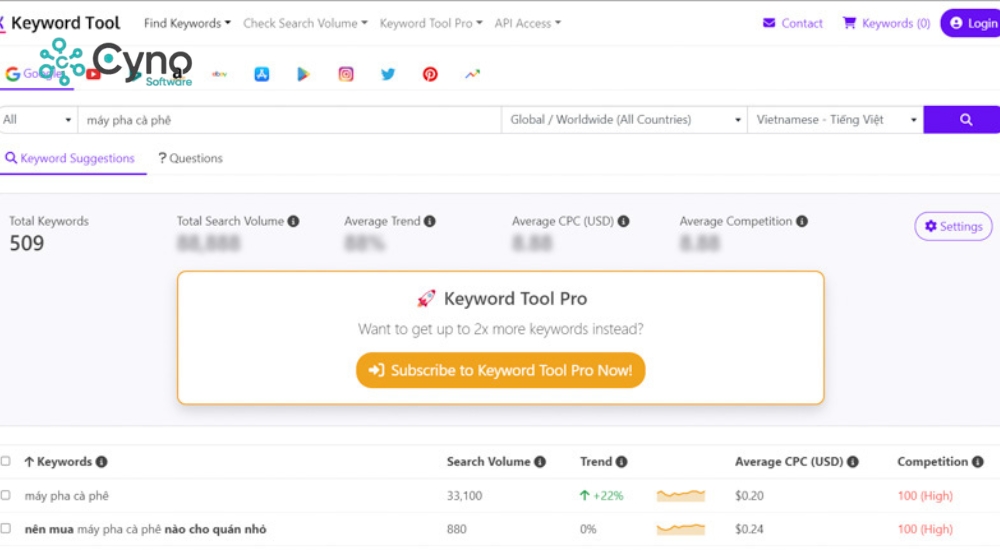Click keyword nên mua máy pha cà phê nào cho quán nhỏ
1000x550 pixels.
145,528
